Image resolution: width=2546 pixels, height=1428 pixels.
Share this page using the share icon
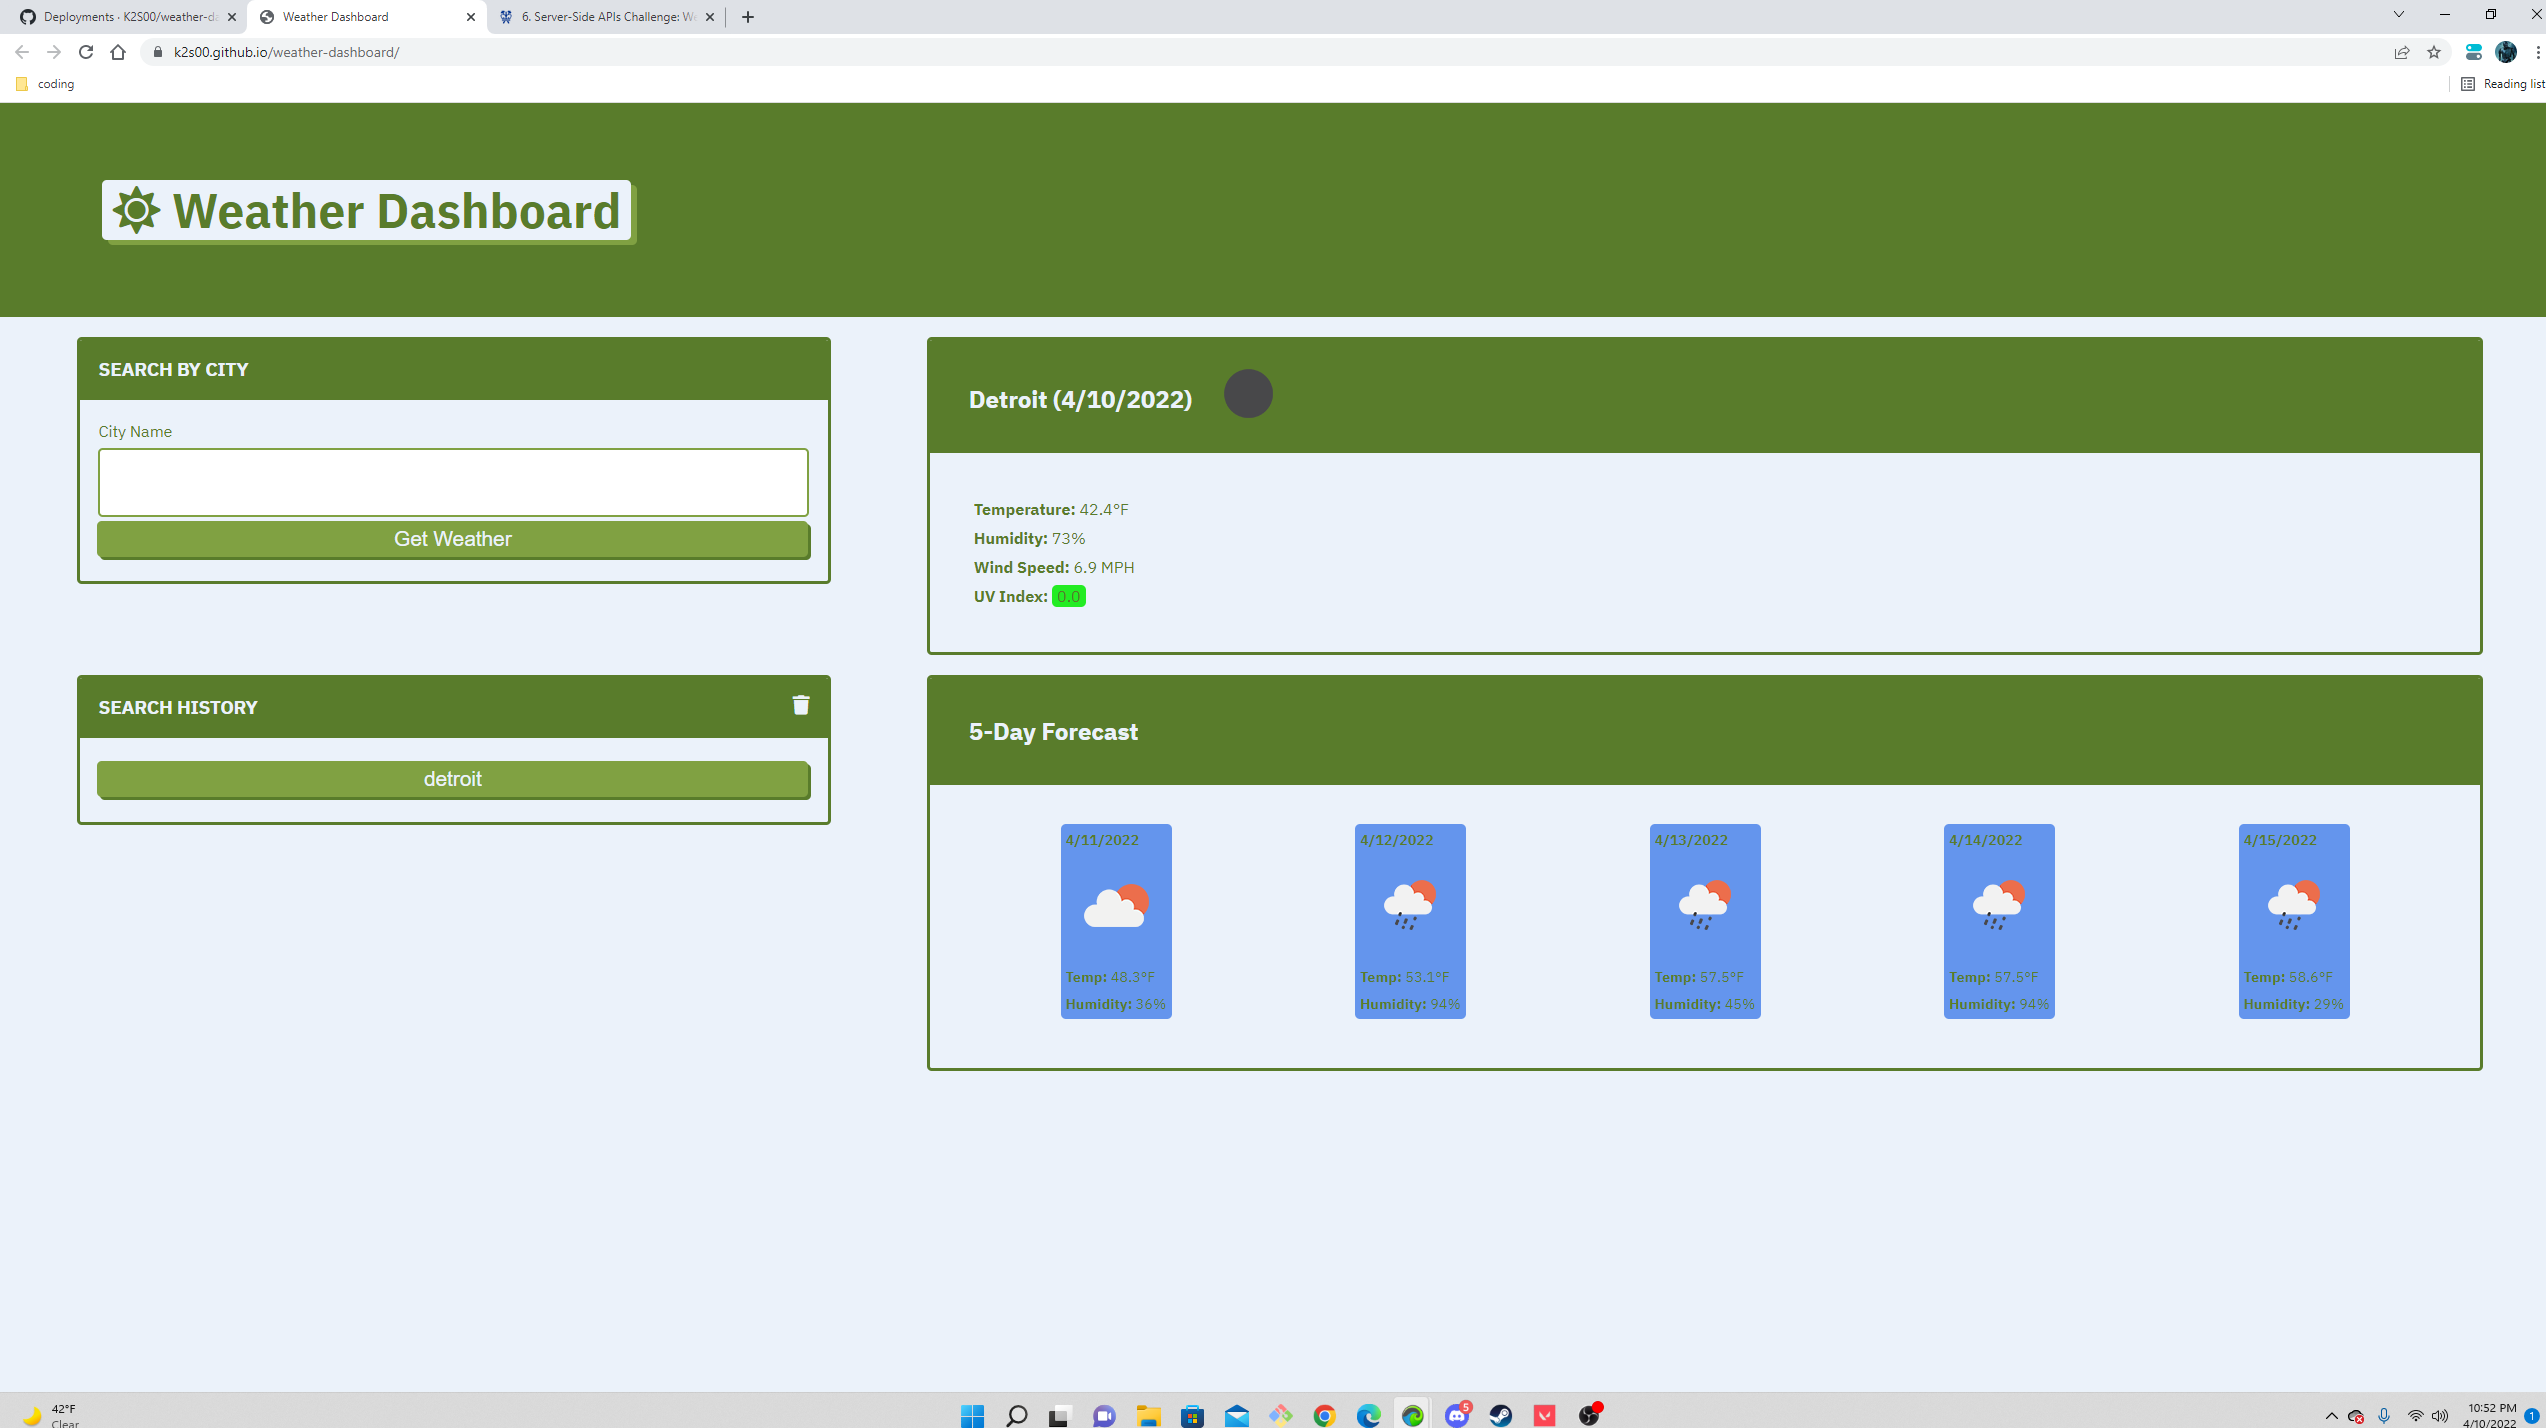2402,52
